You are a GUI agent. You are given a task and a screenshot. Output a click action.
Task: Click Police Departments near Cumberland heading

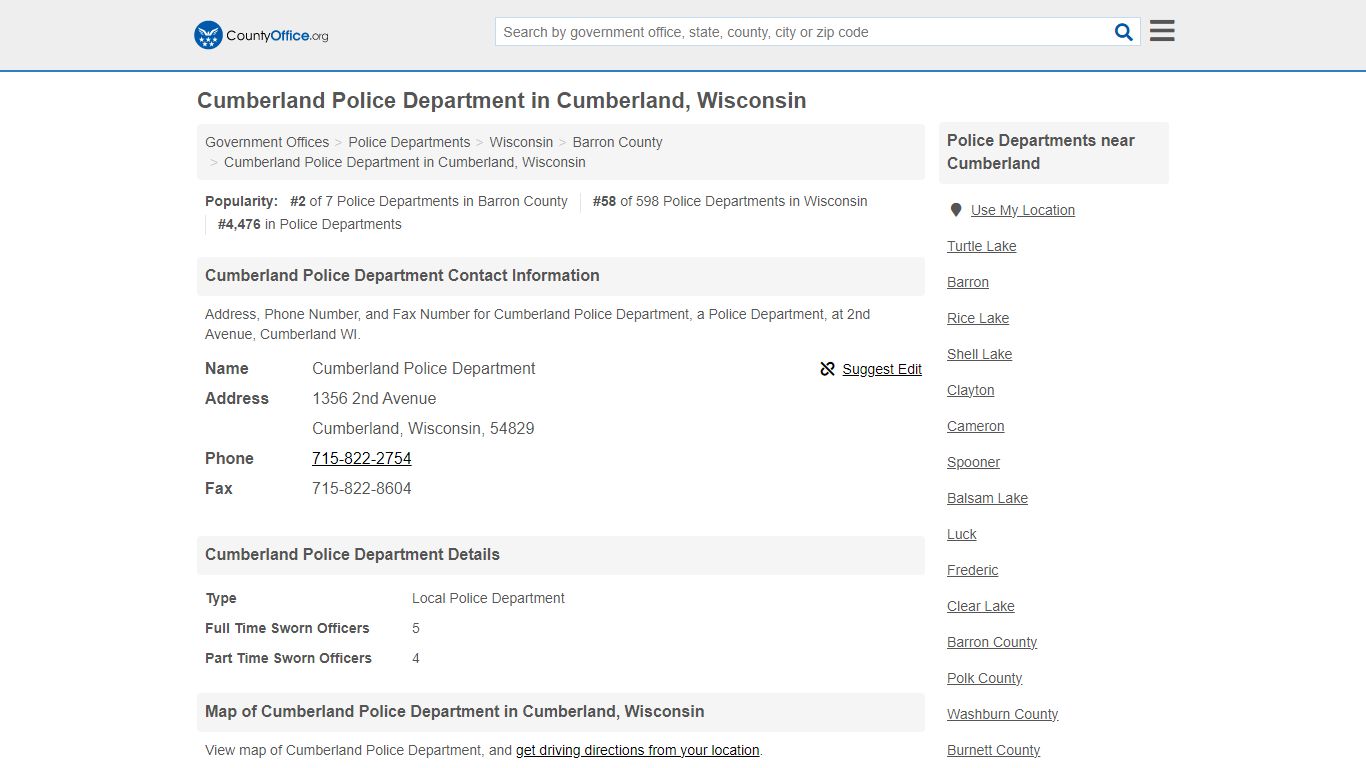pyautogui.click(x=1041, y=152)
